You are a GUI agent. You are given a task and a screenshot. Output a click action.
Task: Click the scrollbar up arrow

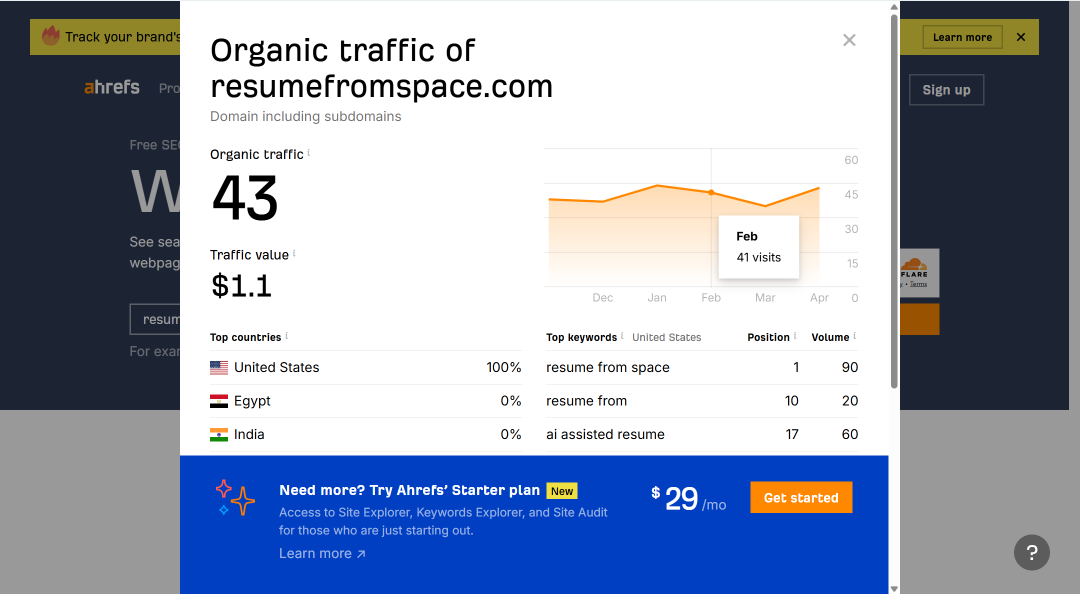tap(894, 7)
